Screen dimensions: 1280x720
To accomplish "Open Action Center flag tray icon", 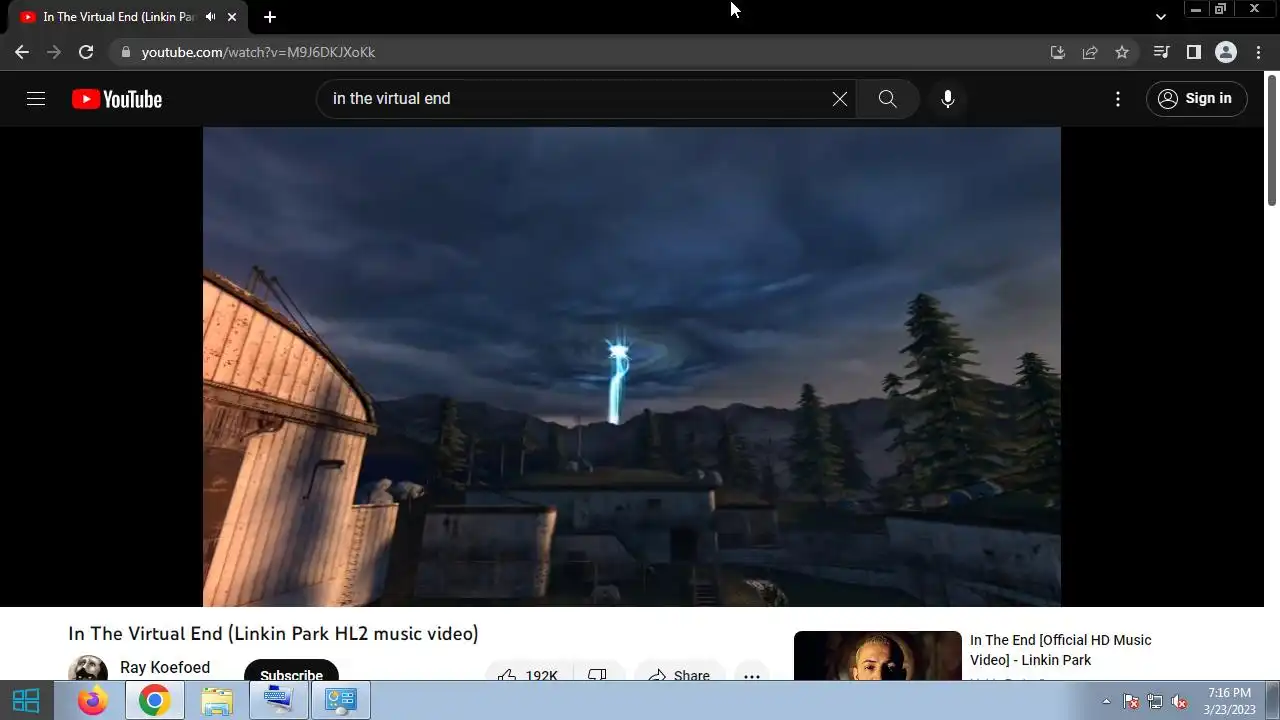I will 1131,701.
